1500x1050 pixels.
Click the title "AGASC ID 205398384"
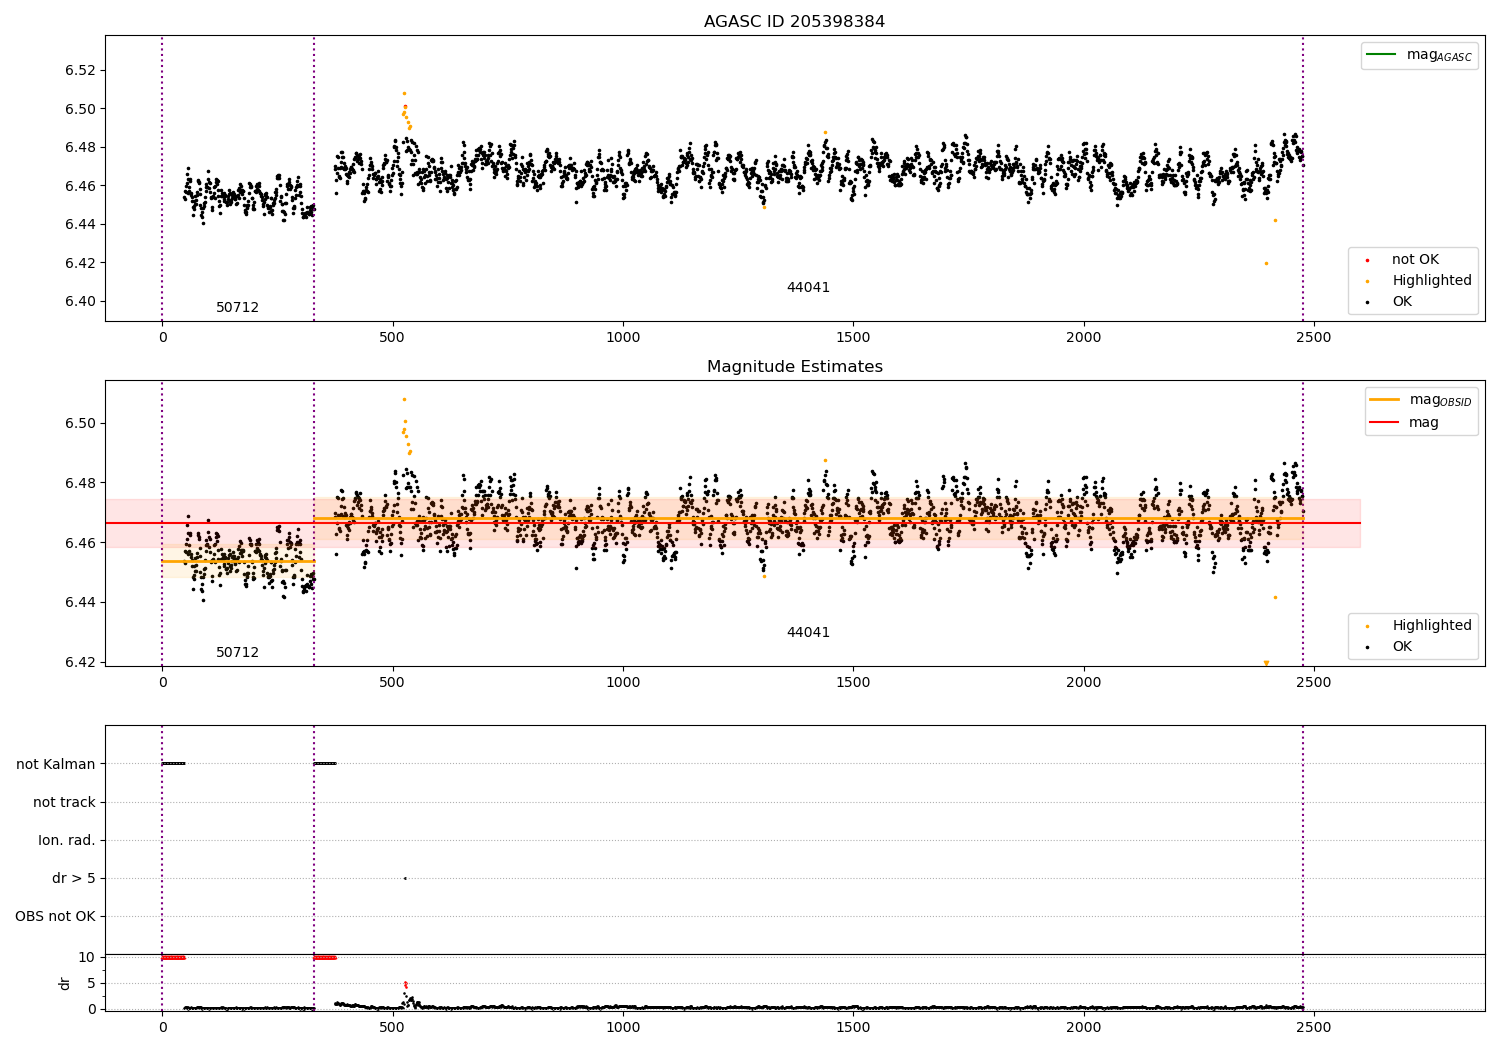point(794,22)
